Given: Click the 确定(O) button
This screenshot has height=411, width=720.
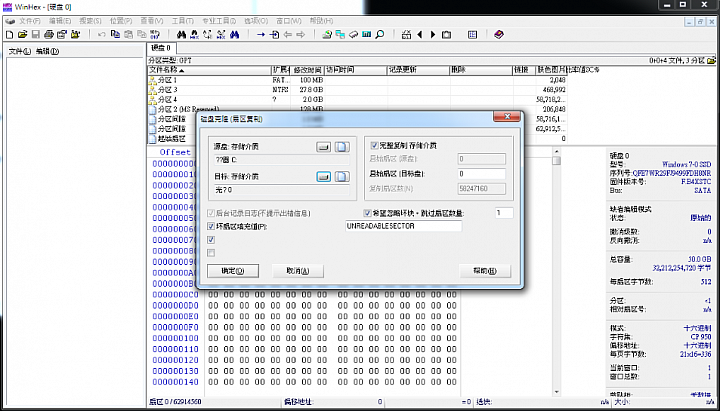Looking at the screenshot, I should point(231,270).
